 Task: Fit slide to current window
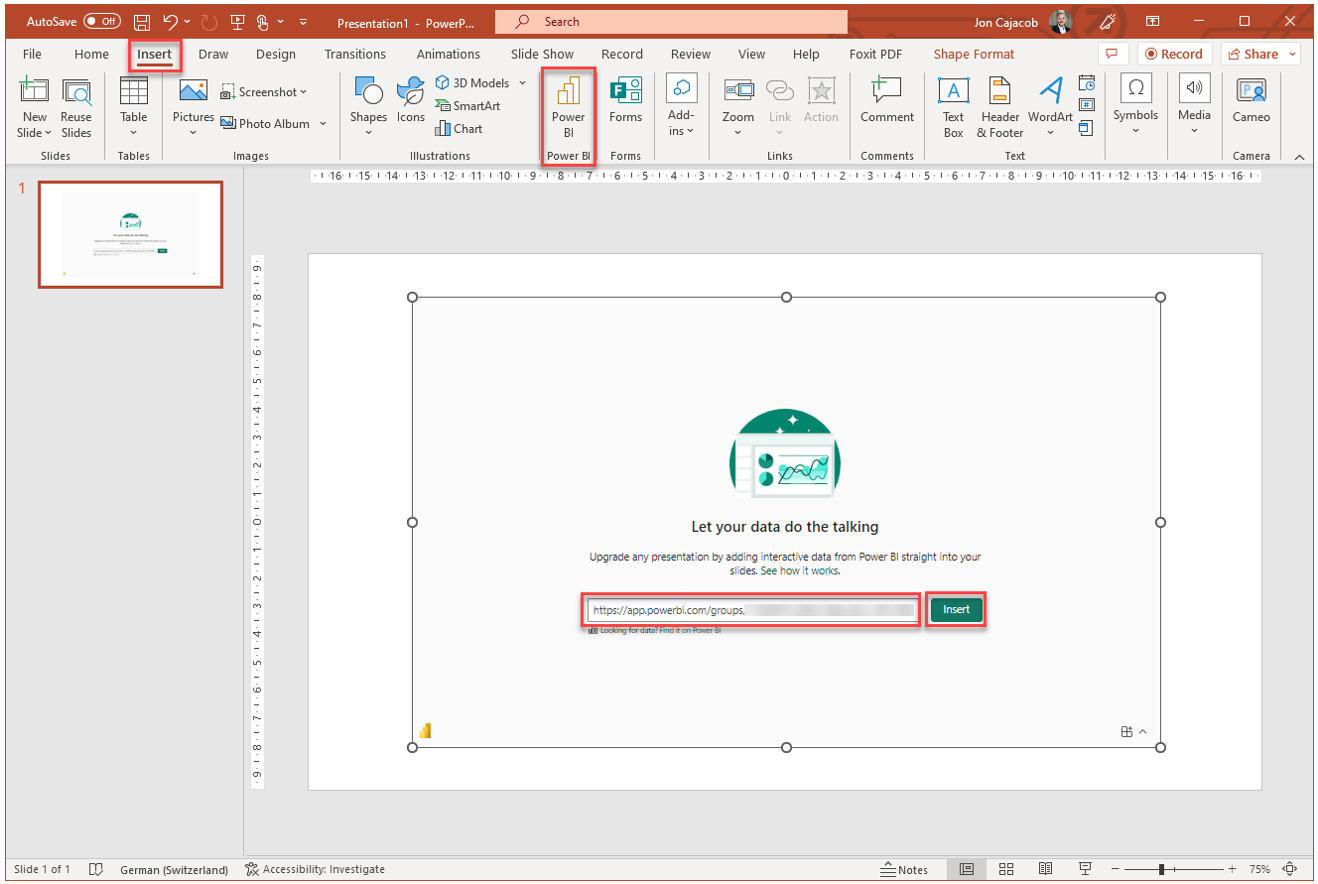pyautogui.click(x=1290, y=869)
